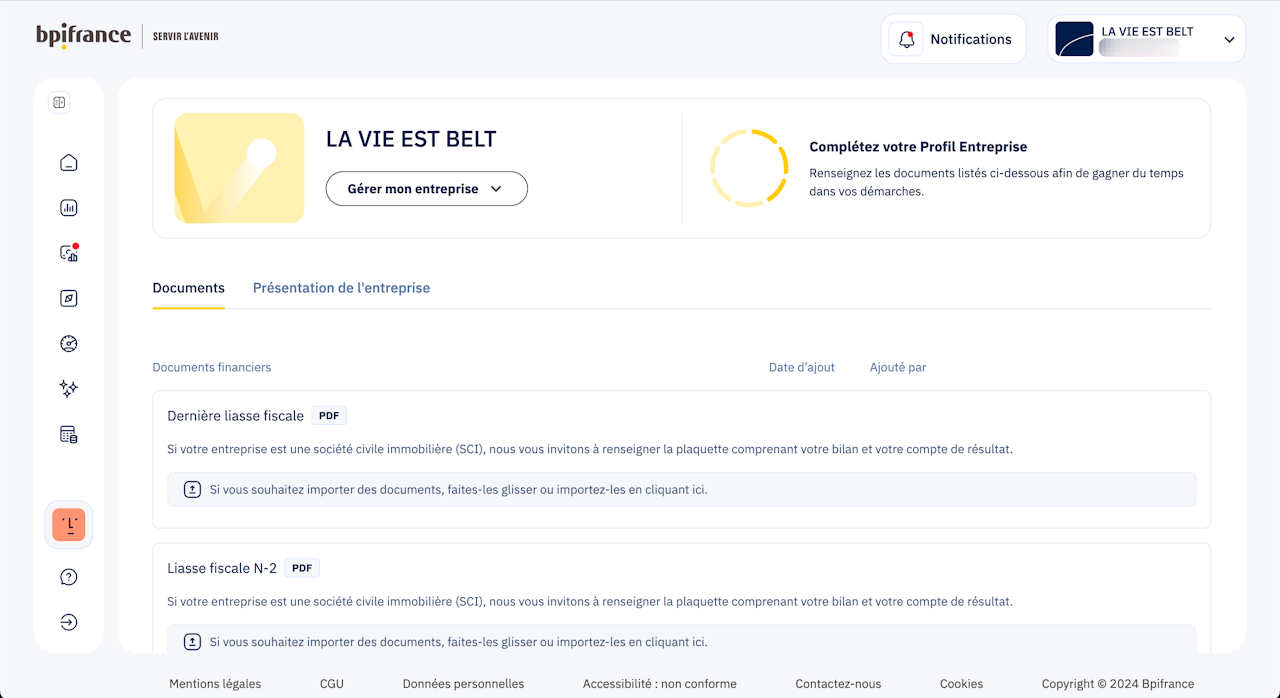The image size is (1280, 698).
Task: Open the home icon in sidebar
Action: click(69, 163)
